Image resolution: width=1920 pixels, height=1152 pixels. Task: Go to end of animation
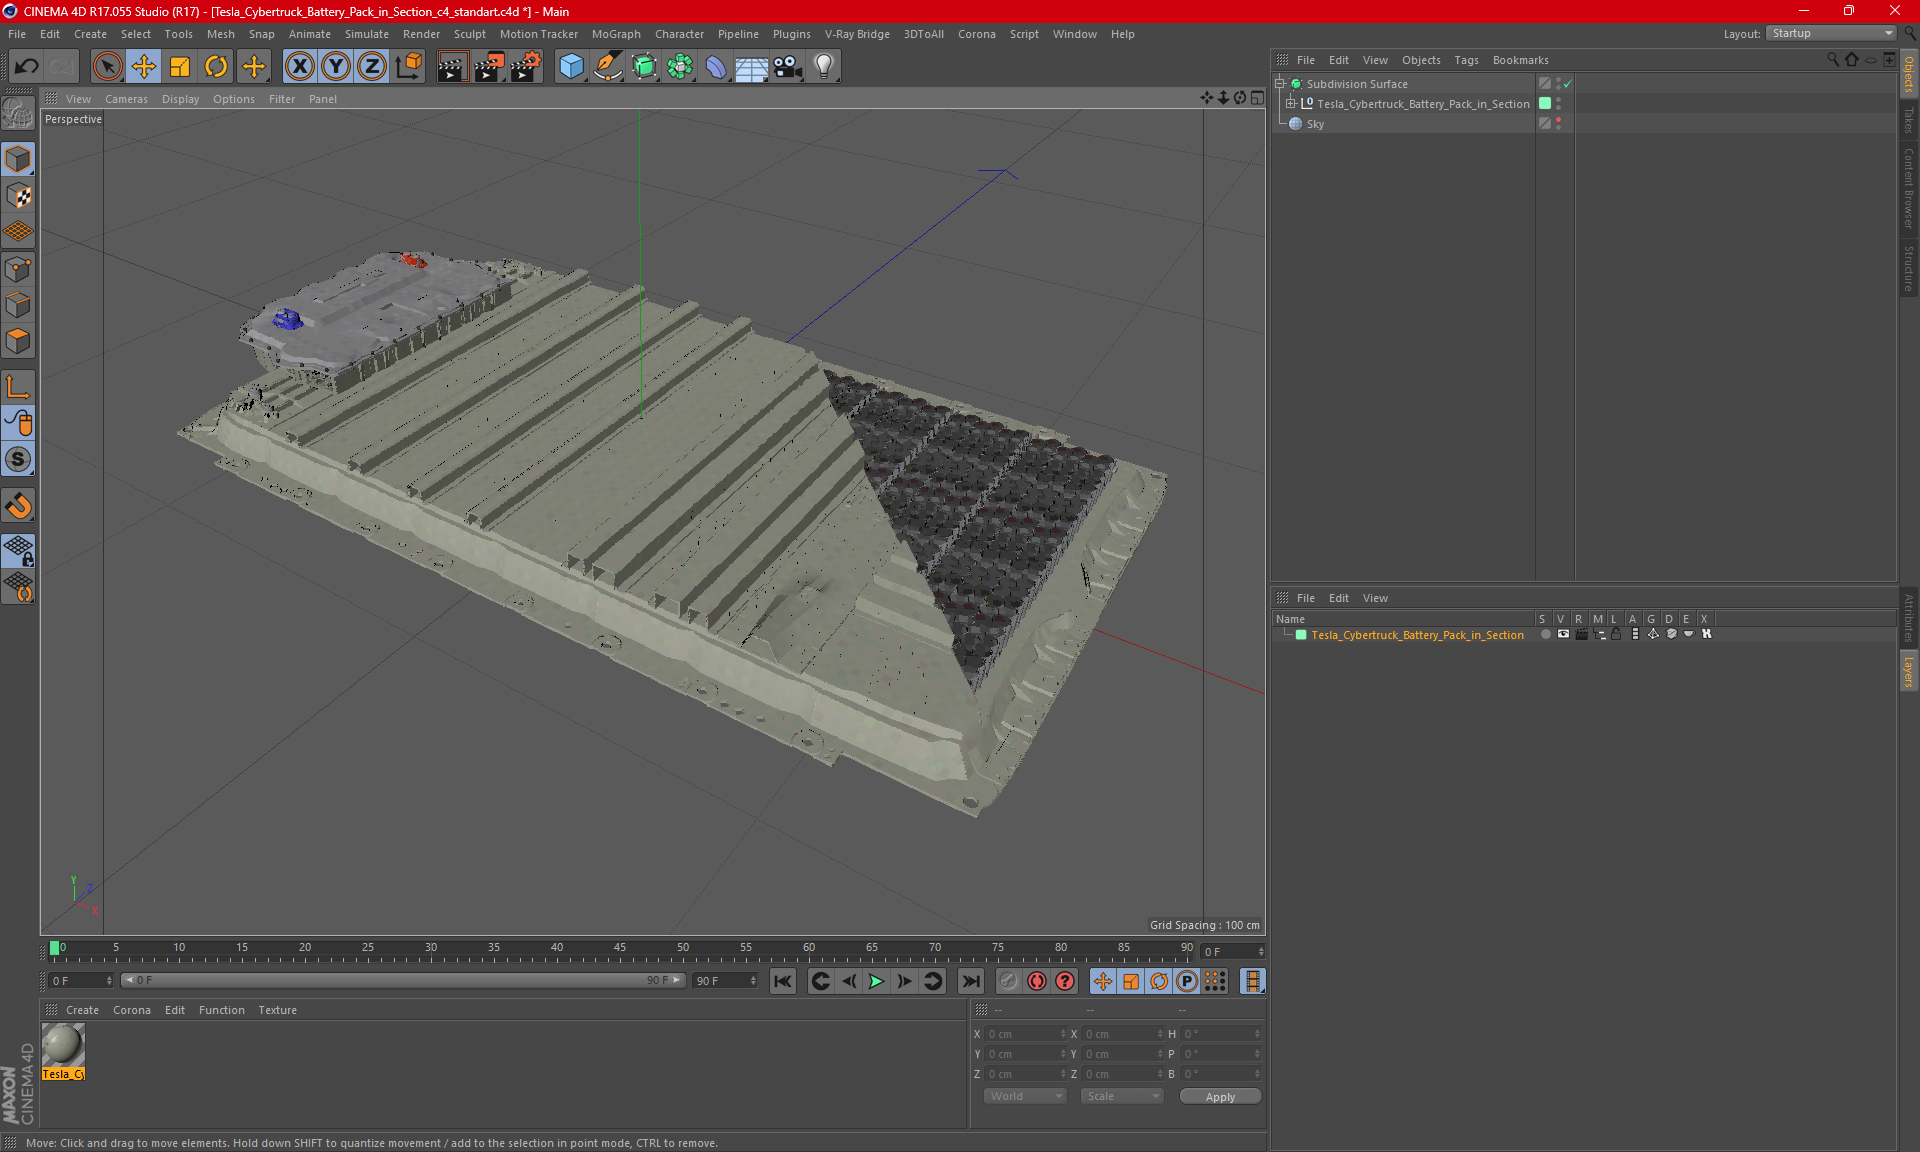click(970, 981)
